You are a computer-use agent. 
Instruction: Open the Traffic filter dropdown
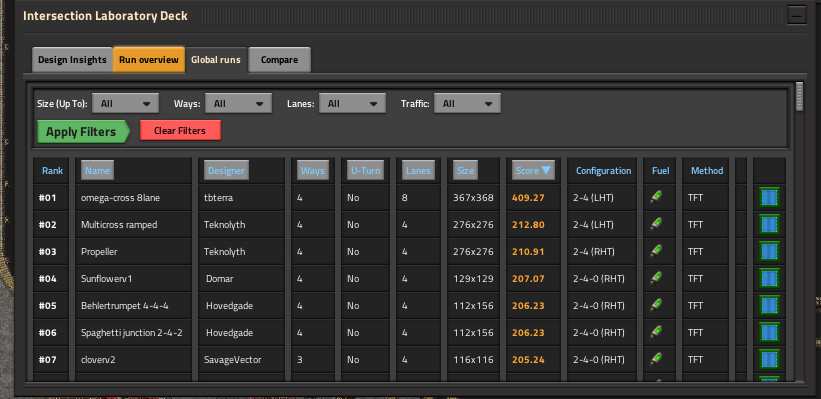pyautogui.click(x=468, y=104)
